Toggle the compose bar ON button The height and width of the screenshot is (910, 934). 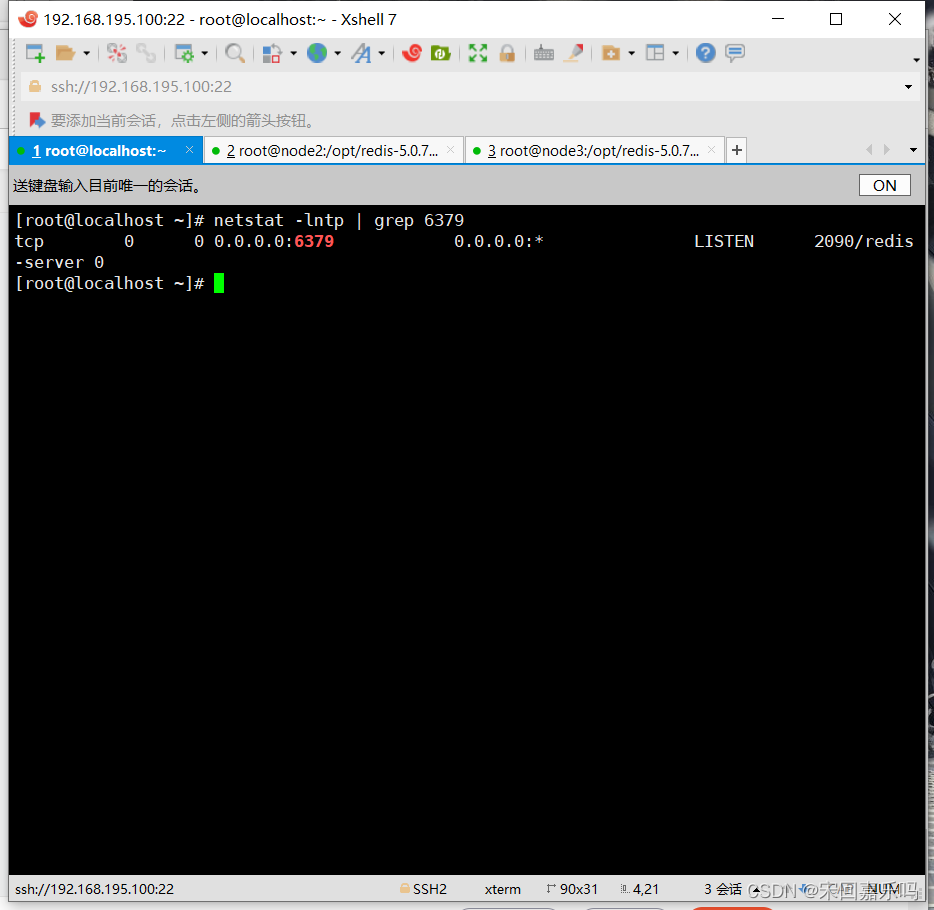pos(885,185)
